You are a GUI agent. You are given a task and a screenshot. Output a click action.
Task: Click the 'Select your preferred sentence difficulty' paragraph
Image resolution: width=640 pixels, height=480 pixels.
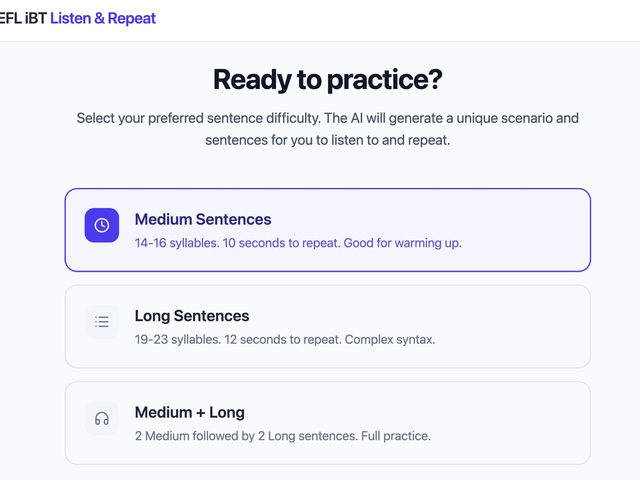(328, 129)
